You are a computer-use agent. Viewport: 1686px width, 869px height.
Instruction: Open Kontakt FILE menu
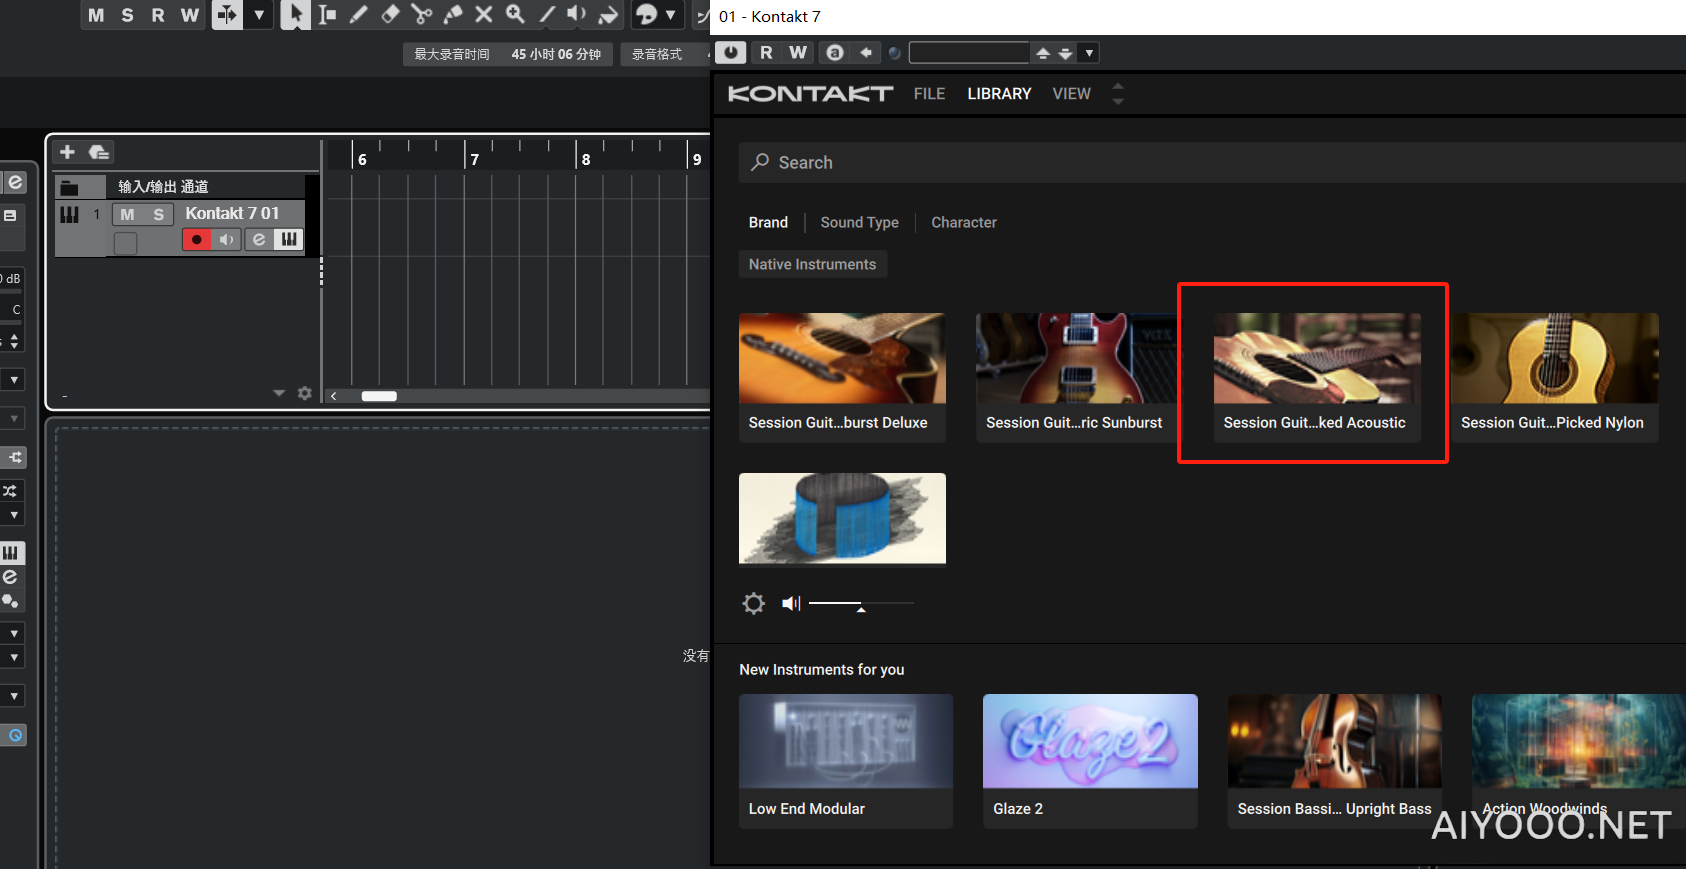pos(929,93)
